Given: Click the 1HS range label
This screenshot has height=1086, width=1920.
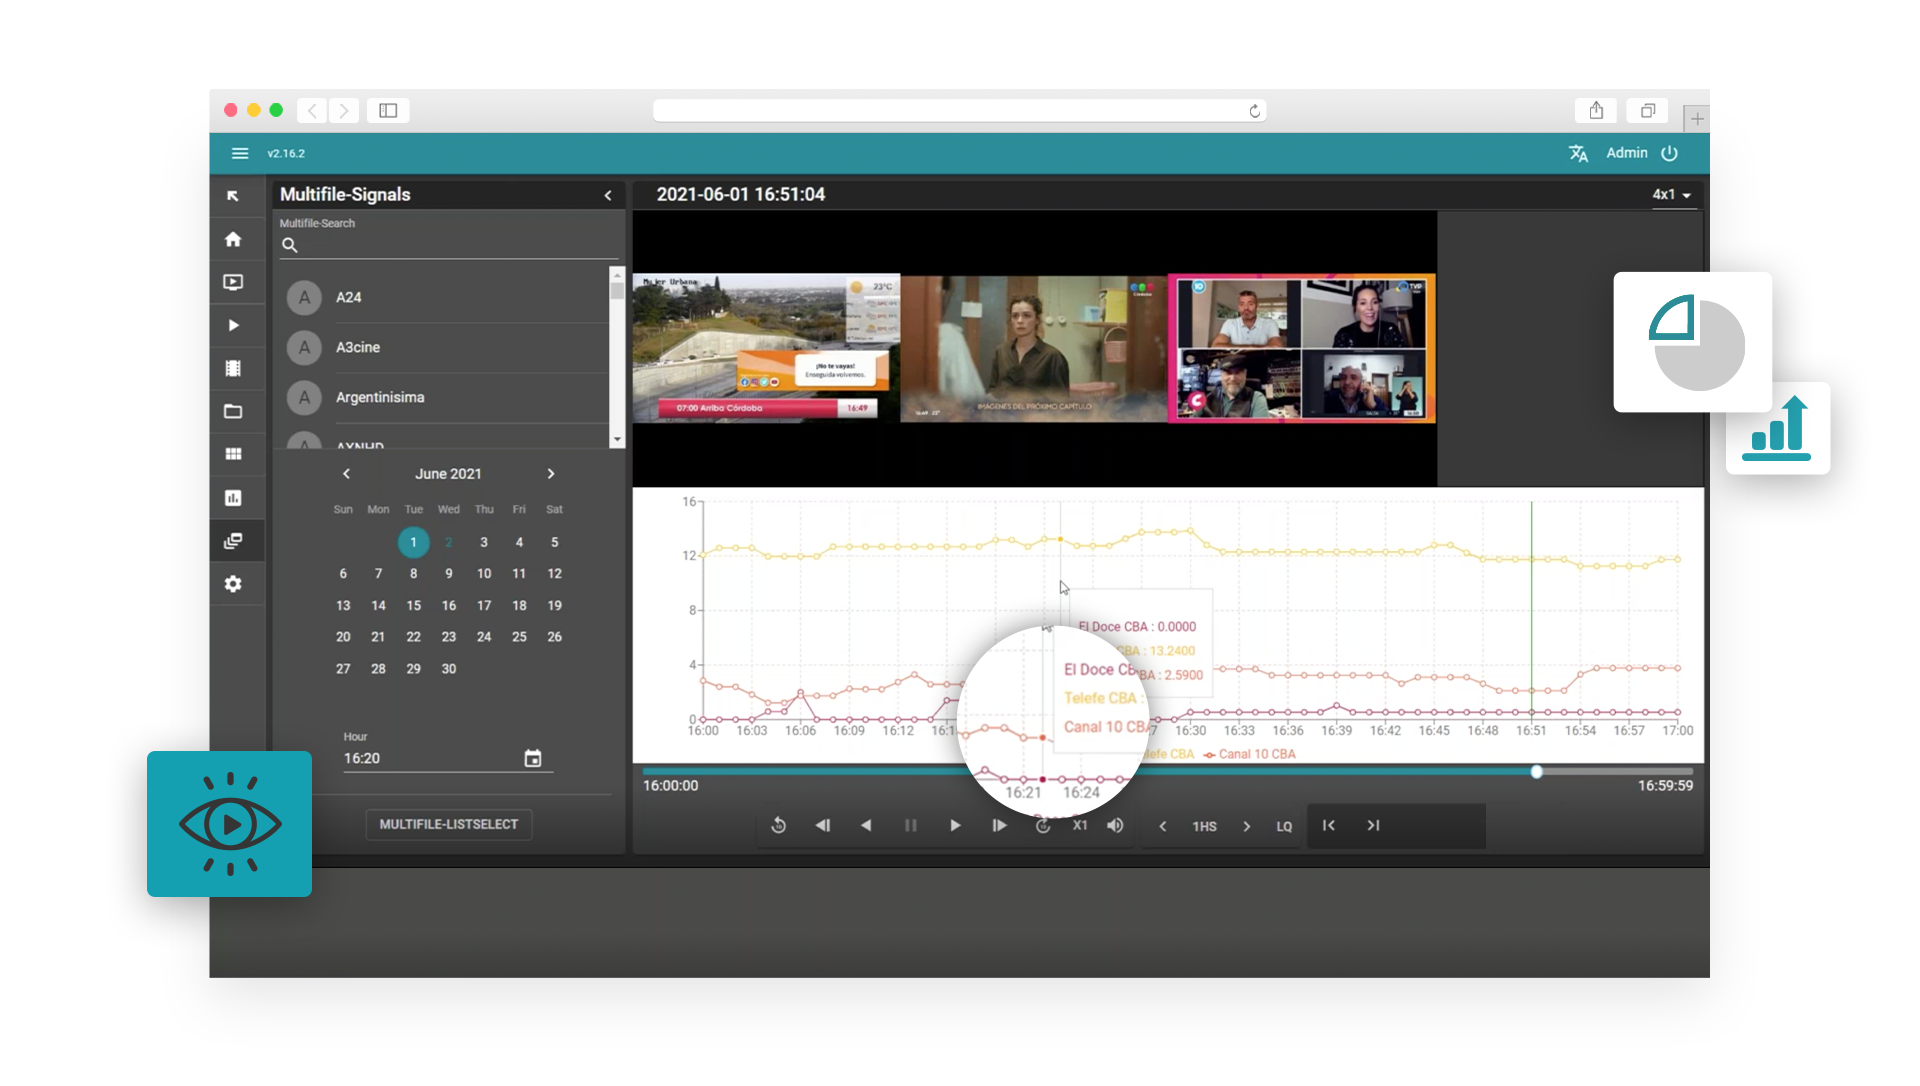Looking at the screenshot, I should 1204,826.
